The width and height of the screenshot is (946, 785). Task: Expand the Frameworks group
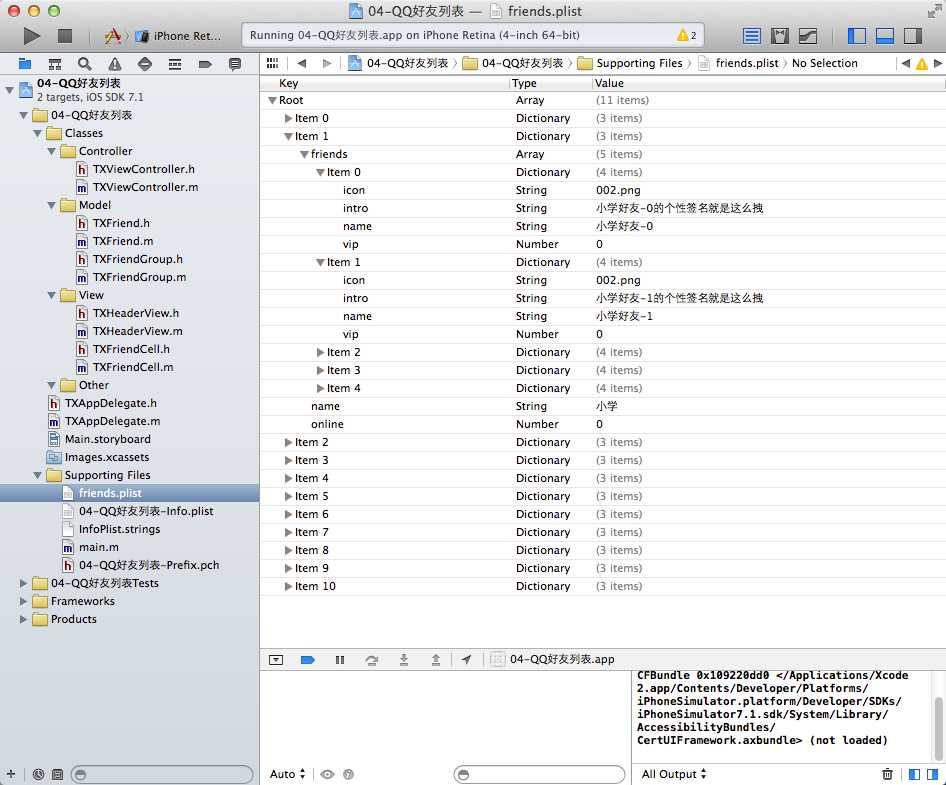coord(23,602)
